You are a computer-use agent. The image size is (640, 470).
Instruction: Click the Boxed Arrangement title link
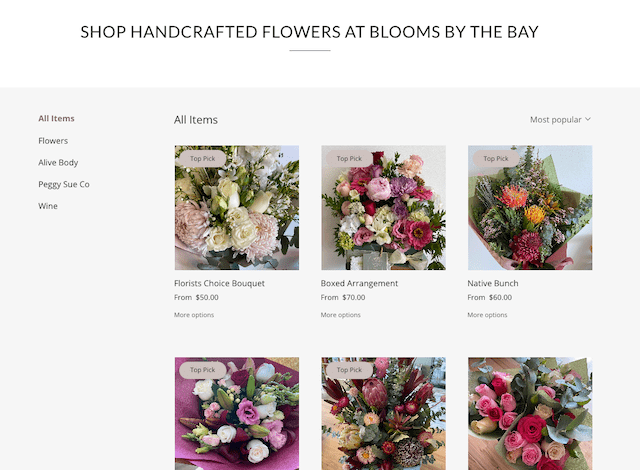coord(359,284)
